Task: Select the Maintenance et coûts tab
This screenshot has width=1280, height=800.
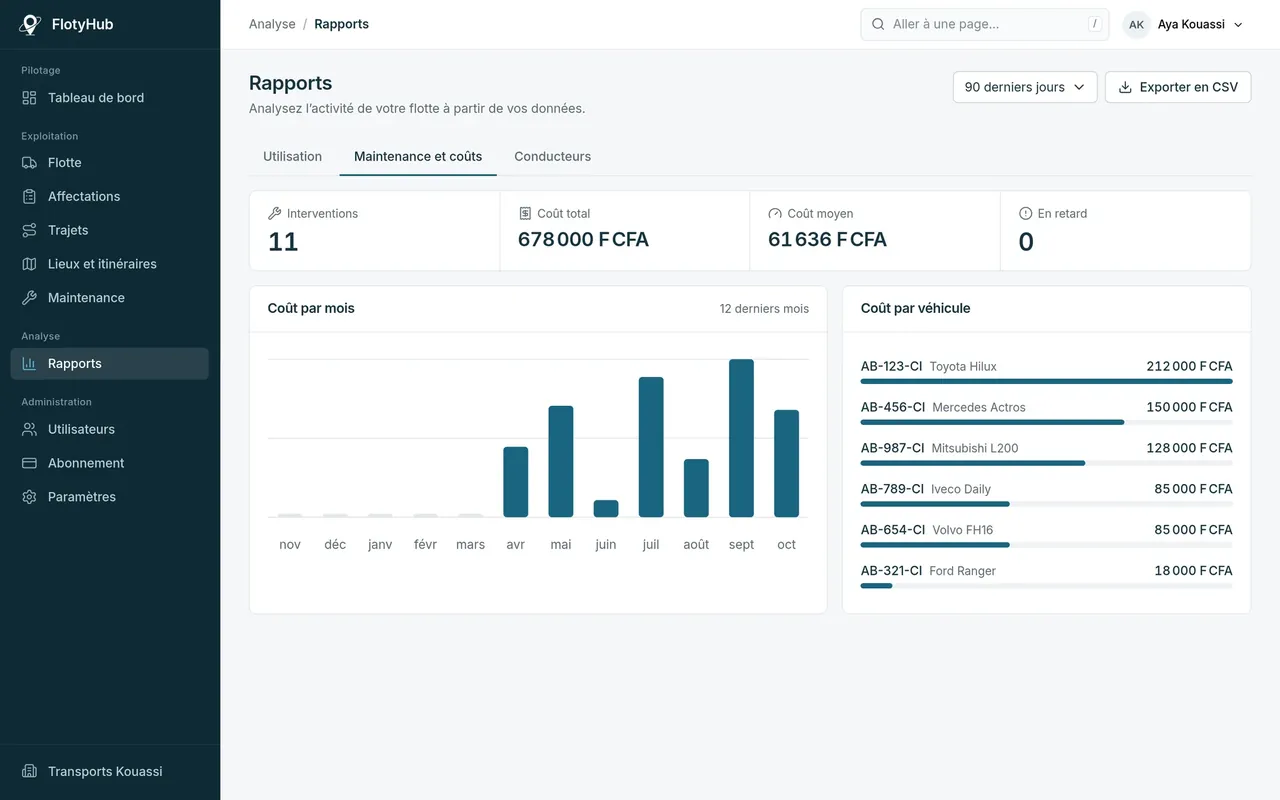Action: (418, 157)
